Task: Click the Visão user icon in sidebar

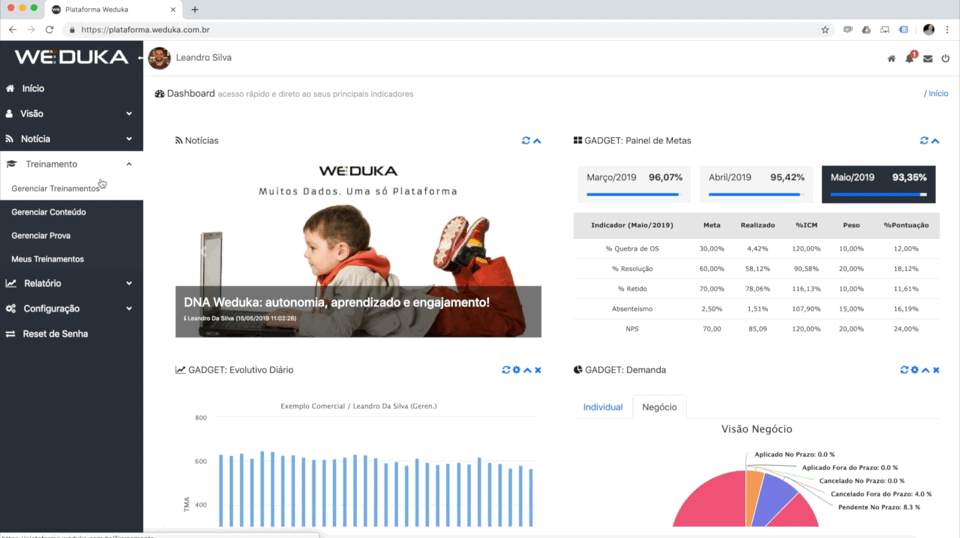Action: (9, 114)
